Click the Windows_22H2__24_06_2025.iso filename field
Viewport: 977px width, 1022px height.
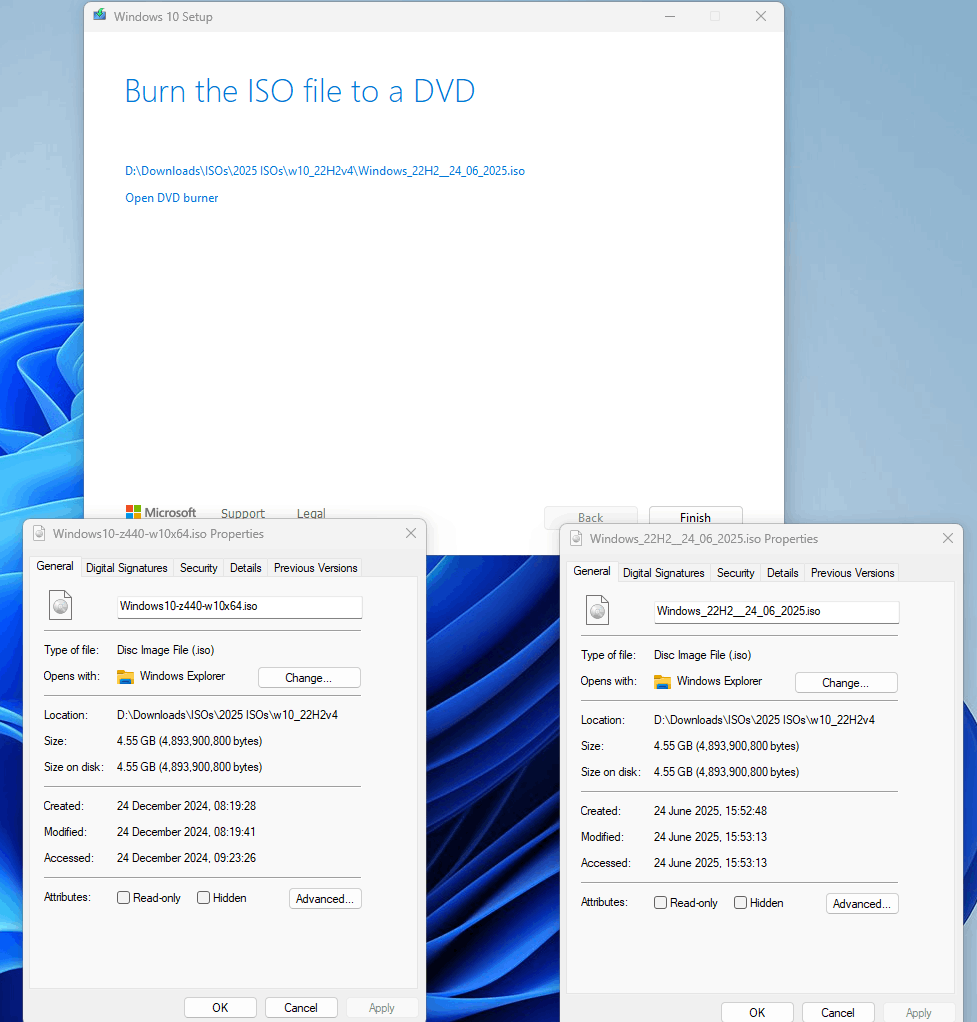776,611
